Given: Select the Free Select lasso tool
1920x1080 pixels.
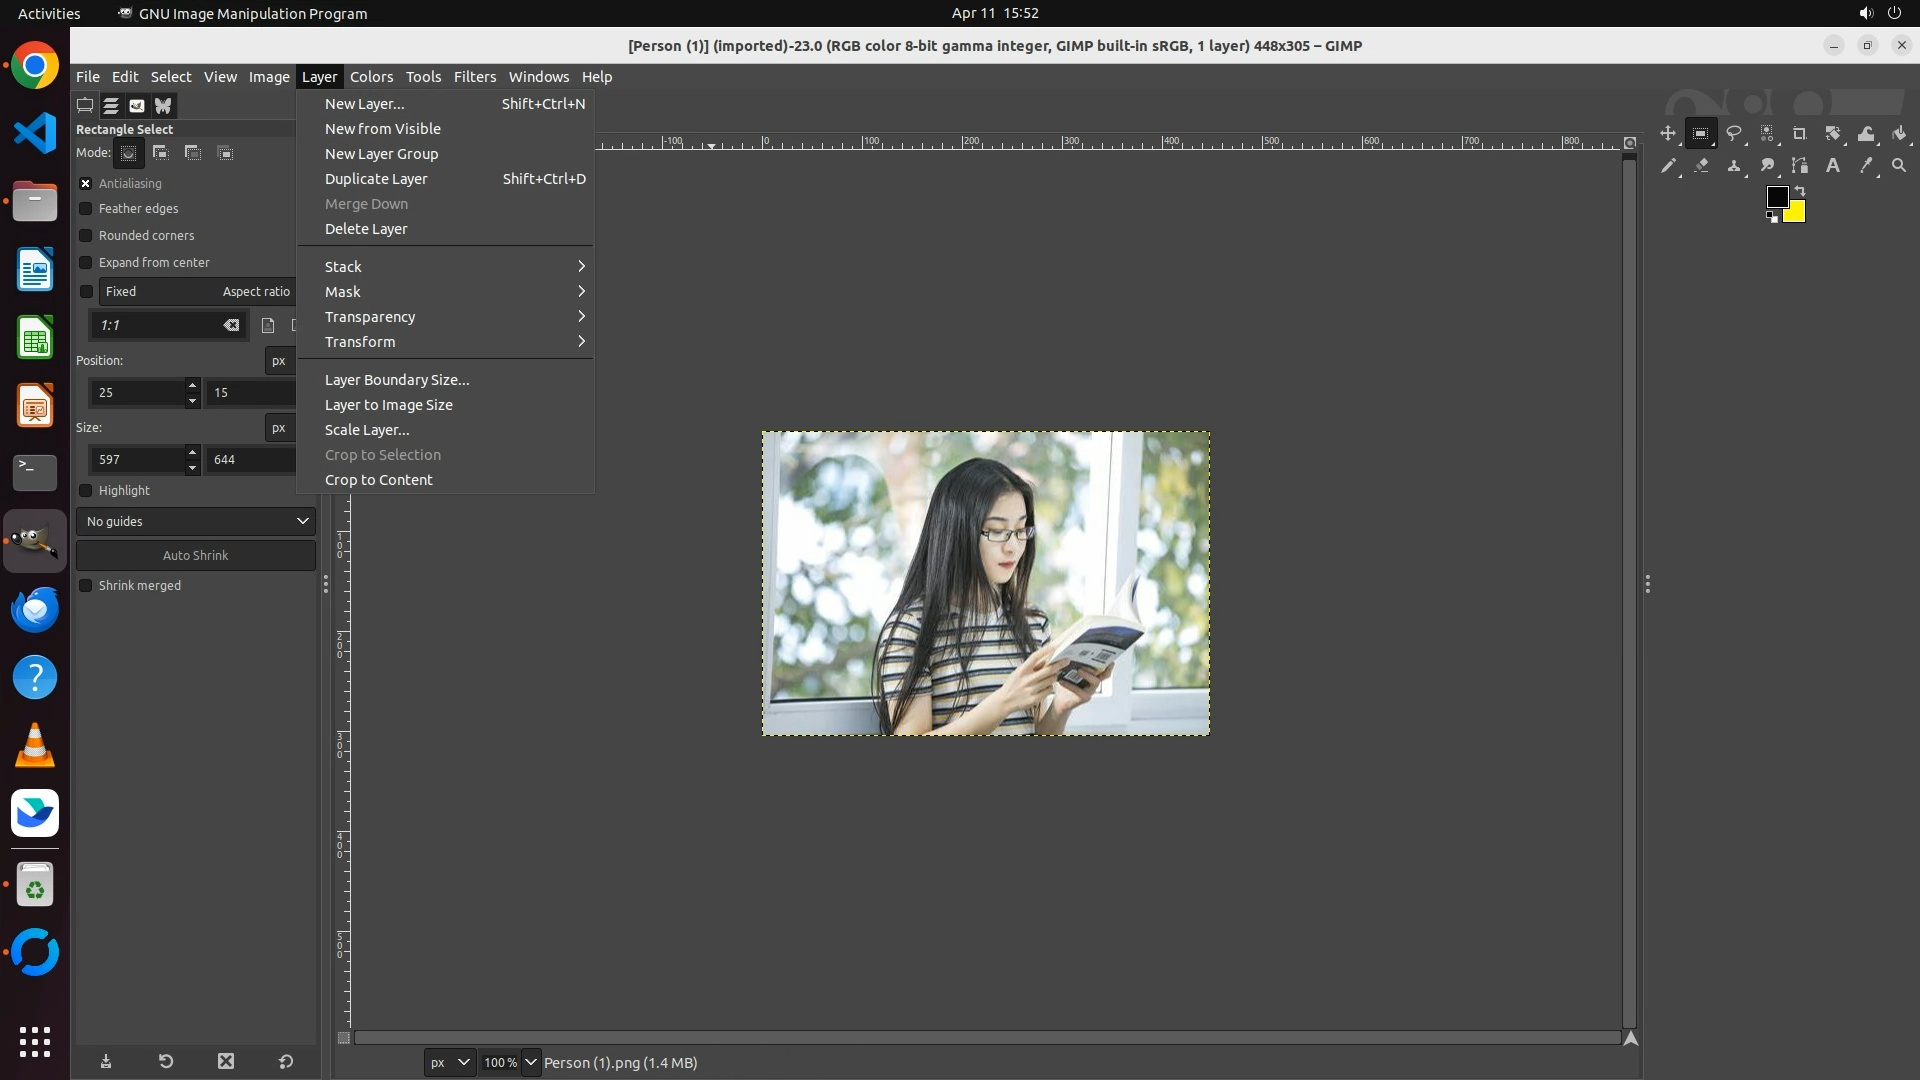Looking at the screenshot, I should pyautogui.click(x=1734, y=133).
